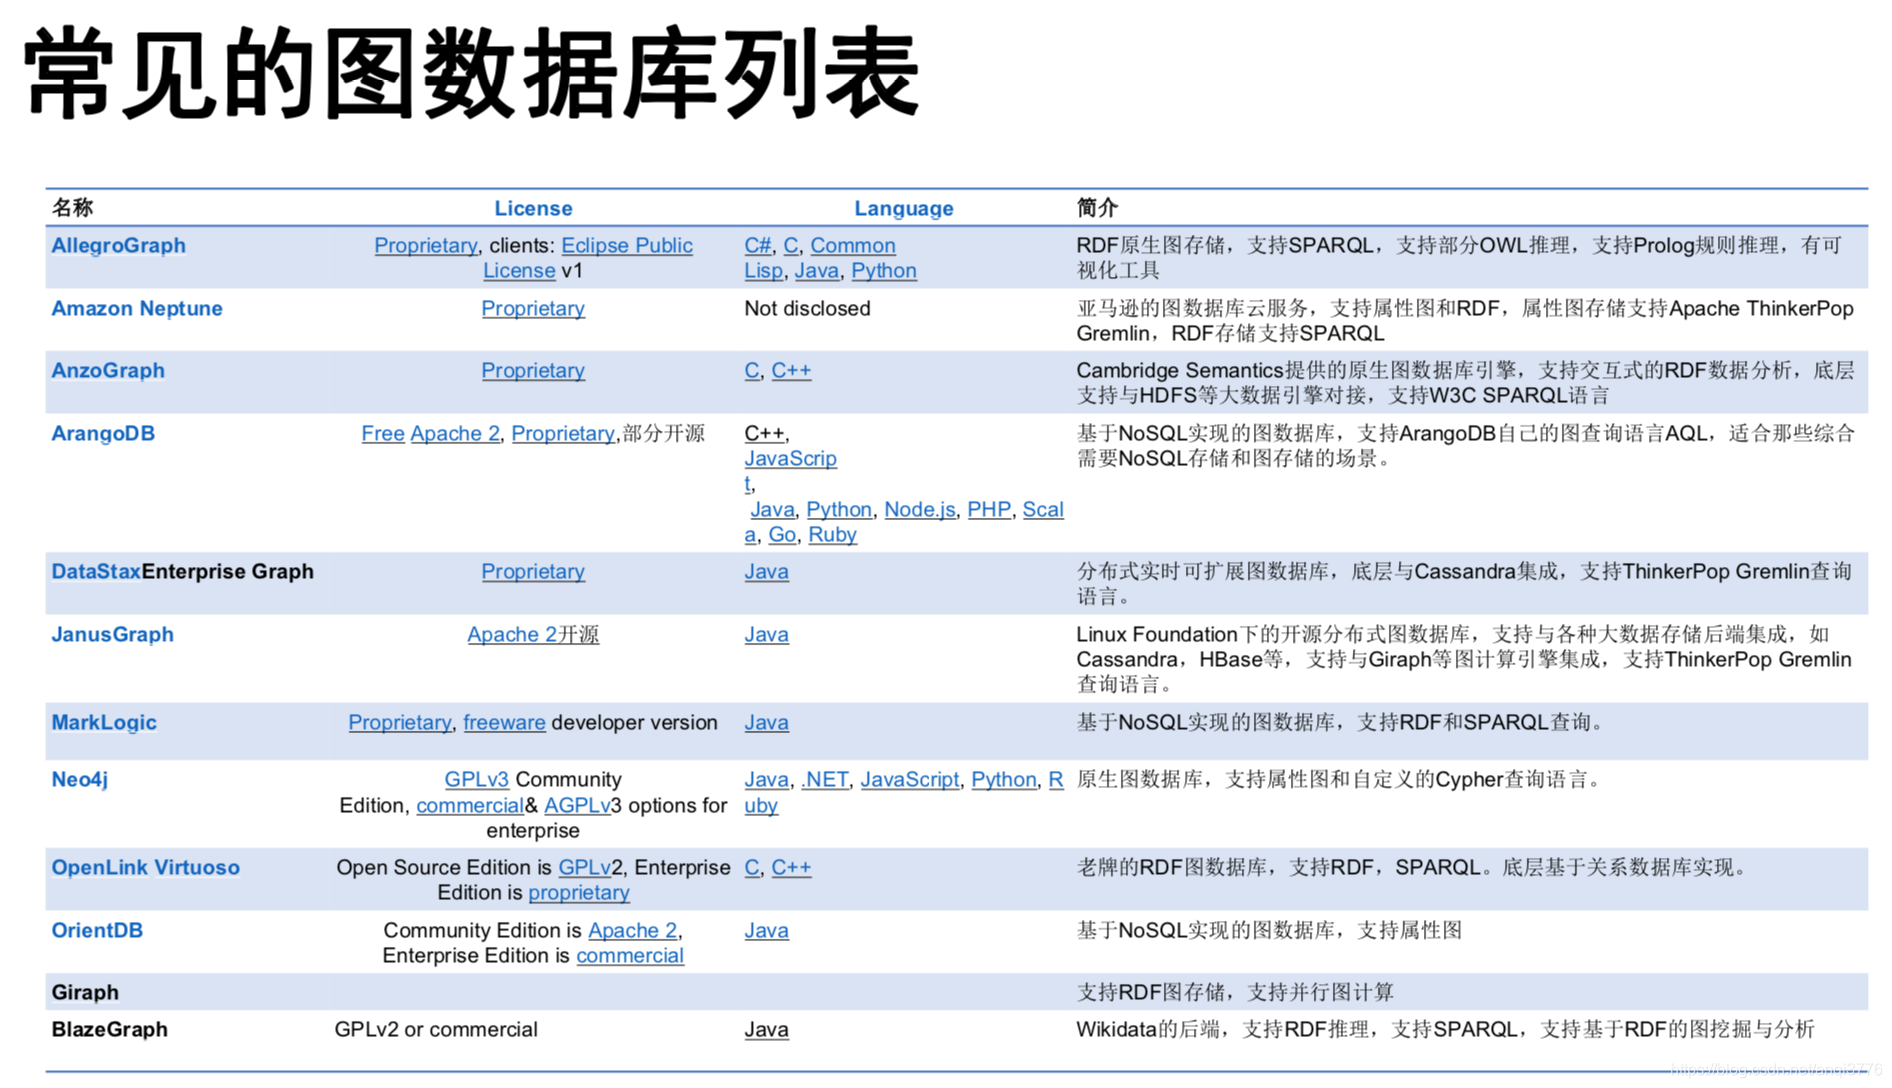Image resolution: width=1892 pixels, height=1088 pixels.
Task: Click GPLv2 in OpenLink Virtuoso row
Action: 585,867
